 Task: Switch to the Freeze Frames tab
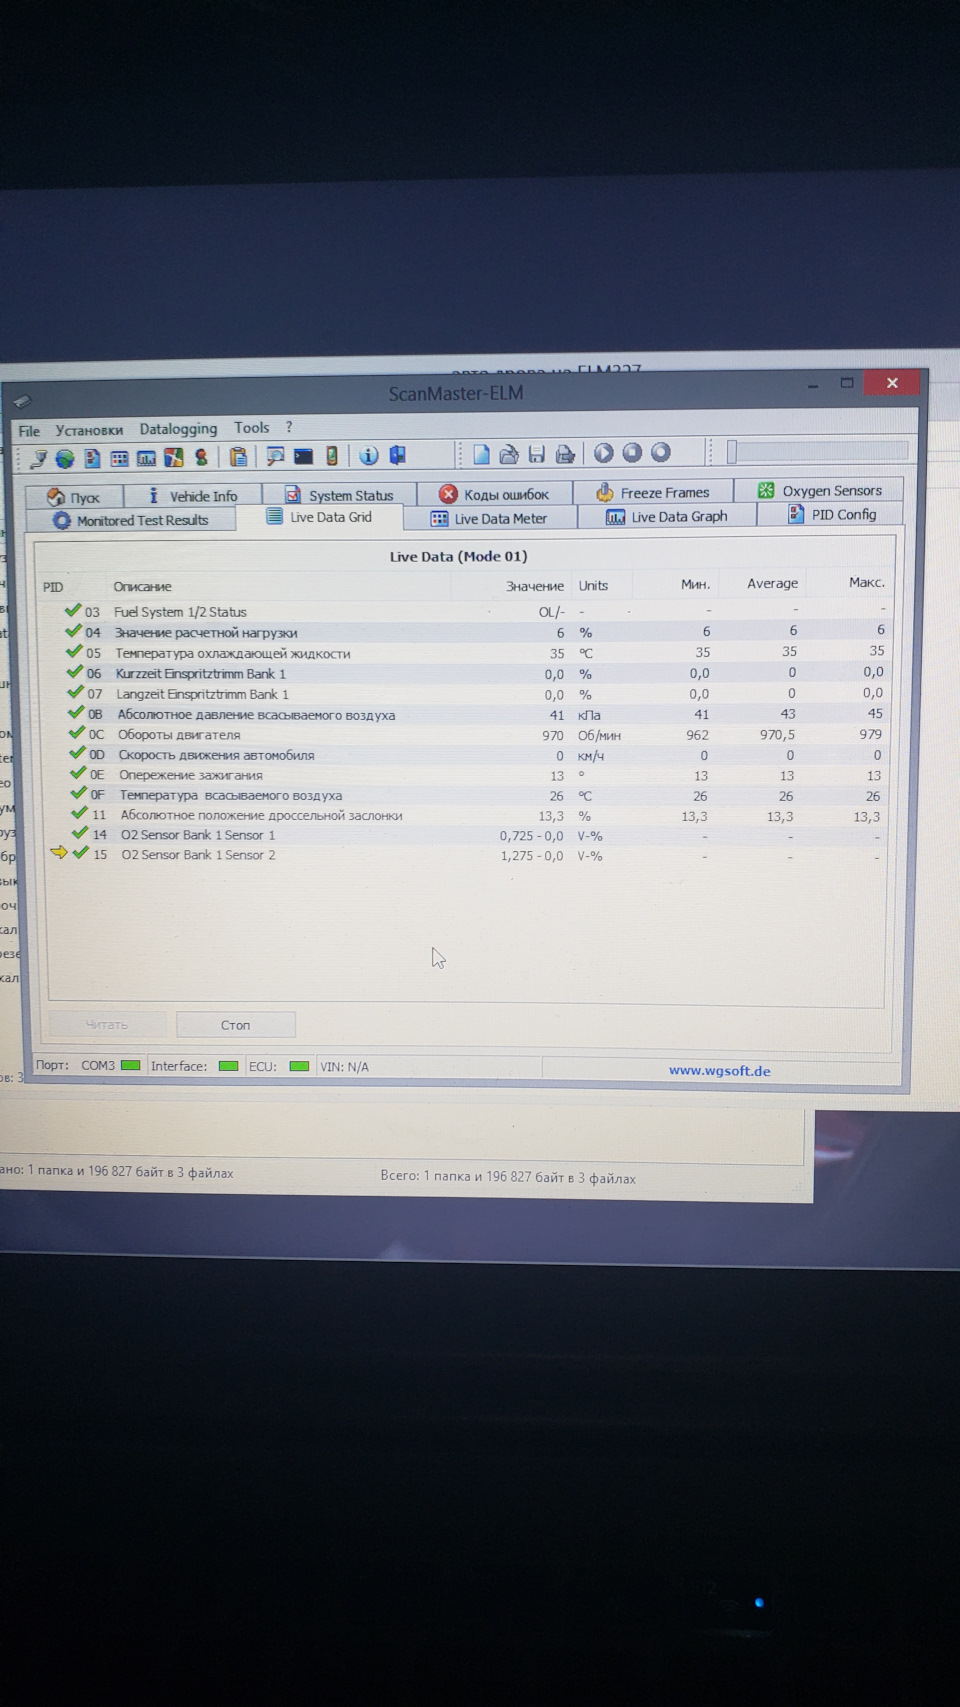[652, 492]
